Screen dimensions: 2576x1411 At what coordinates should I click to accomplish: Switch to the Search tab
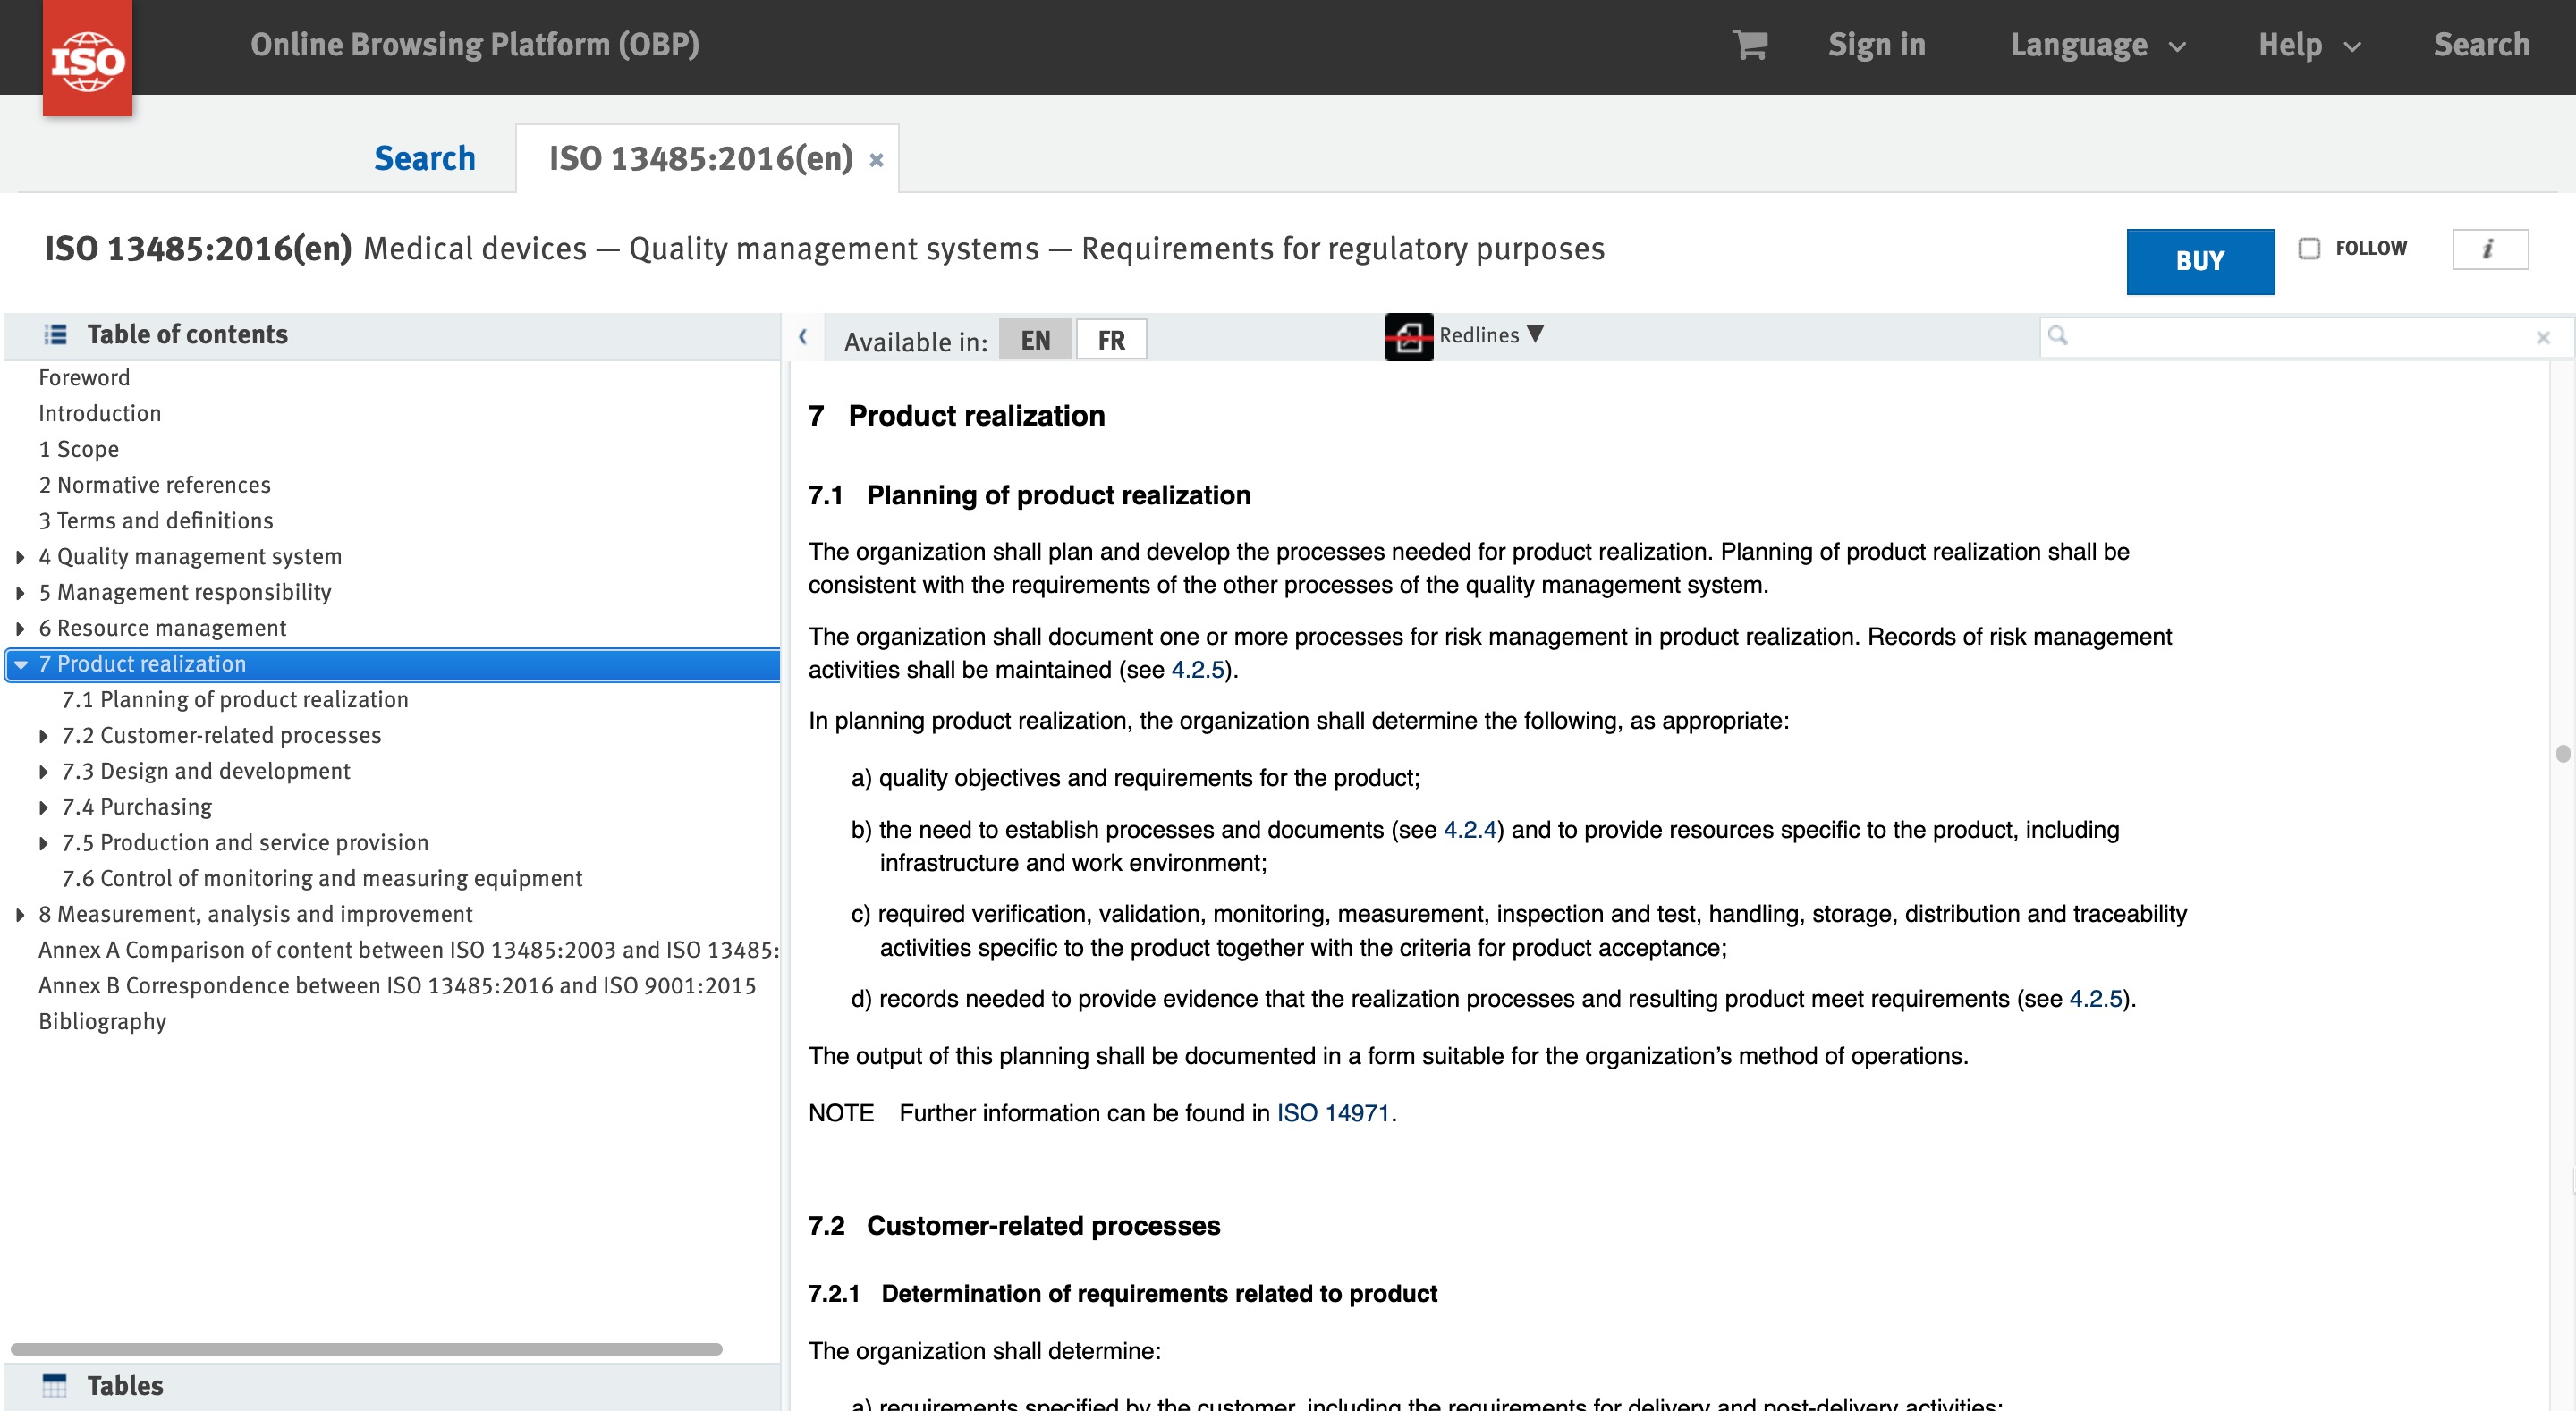point(424,158)
